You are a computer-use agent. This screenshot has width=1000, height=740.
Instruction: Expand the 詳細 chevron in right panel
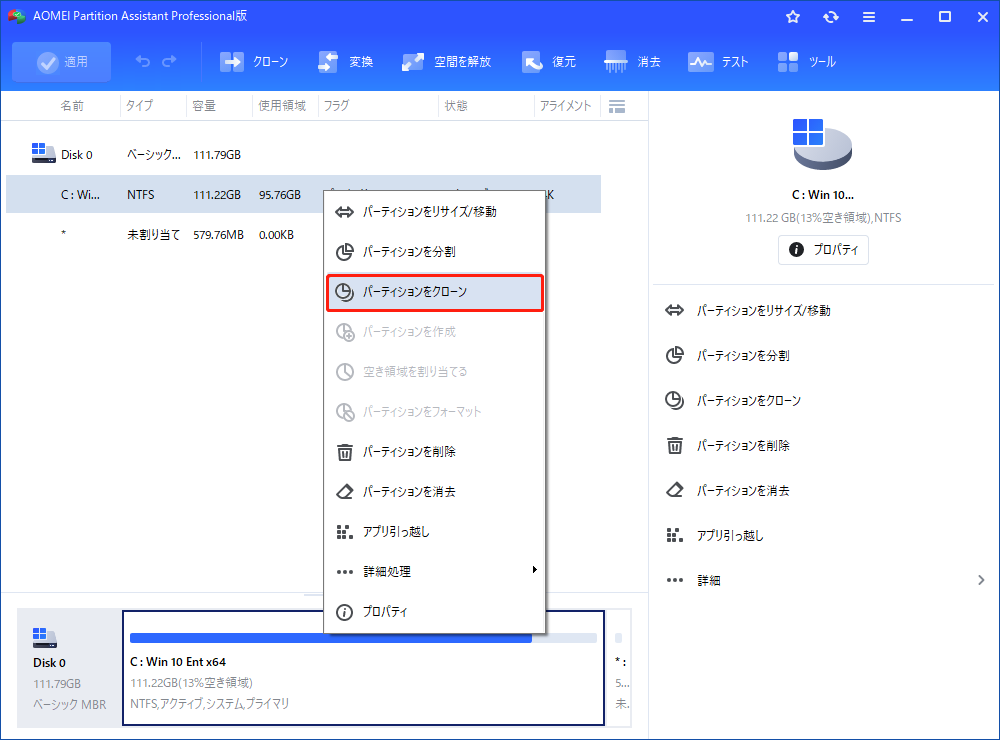(981, 581)
